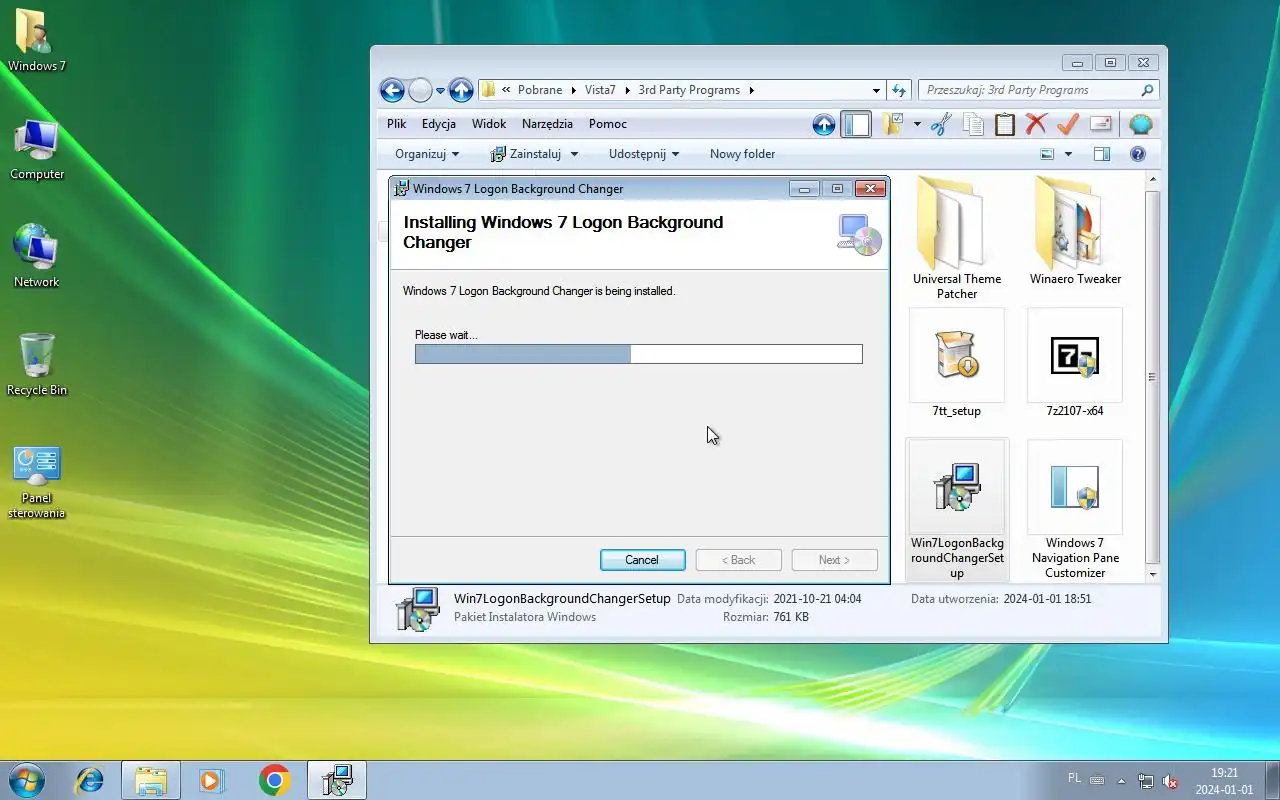
Task: Open Windows Media Player from taskbar
Action: tap(212, 780)
